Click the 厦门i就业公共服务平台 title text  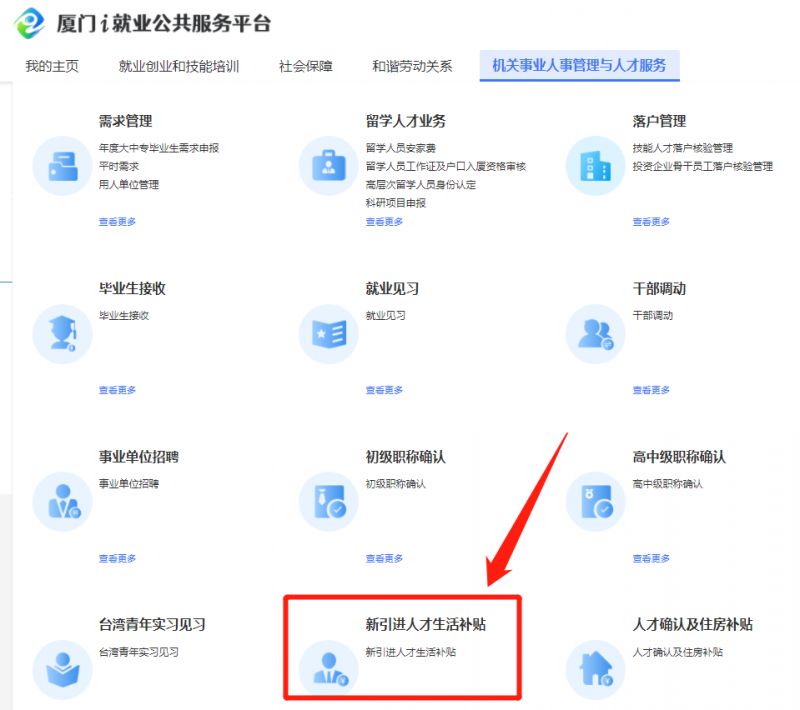click(x=163, y=23)
